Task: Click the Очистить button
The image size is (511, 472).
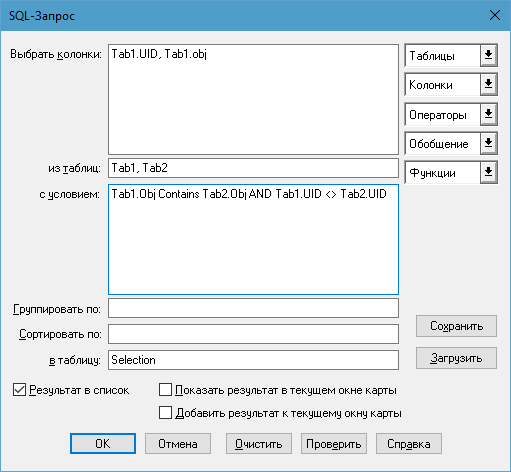Action: [259, 444]
